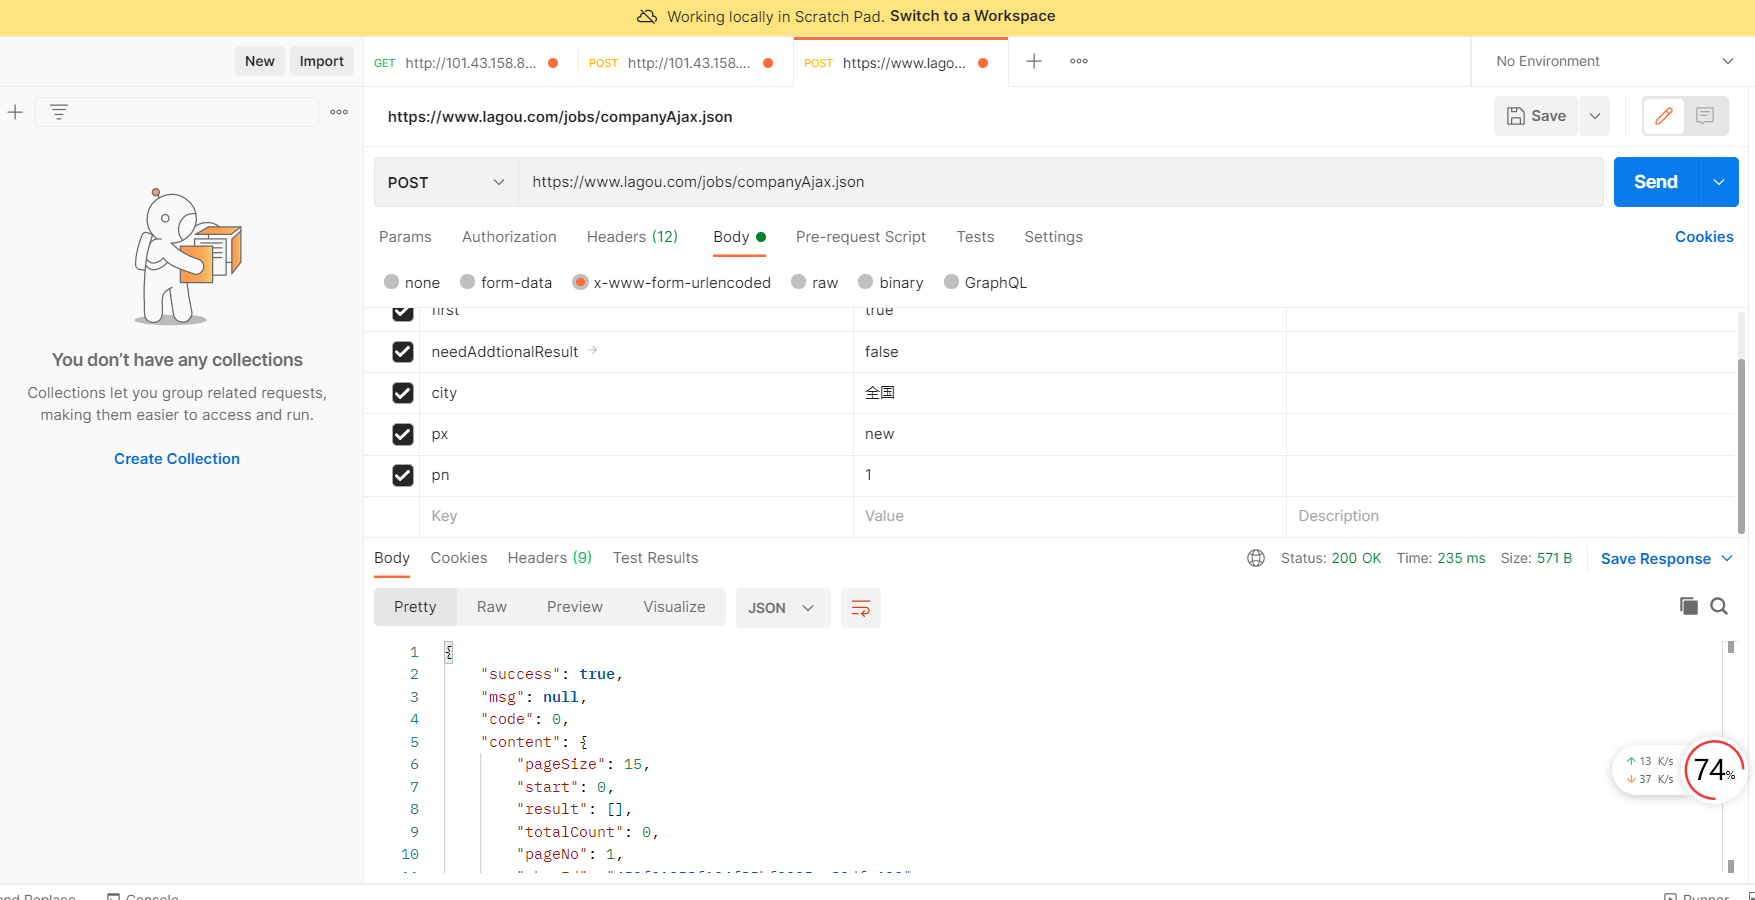Expand the No Environment selector

(1614, 61)
